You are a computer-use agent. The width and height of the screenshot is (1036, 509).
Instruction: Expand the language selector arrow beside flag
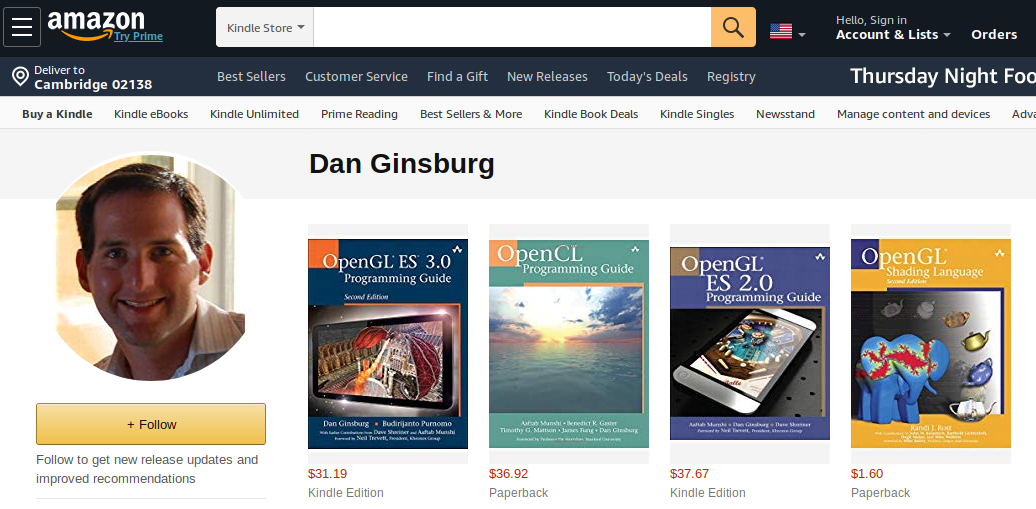tap(801, 34)
